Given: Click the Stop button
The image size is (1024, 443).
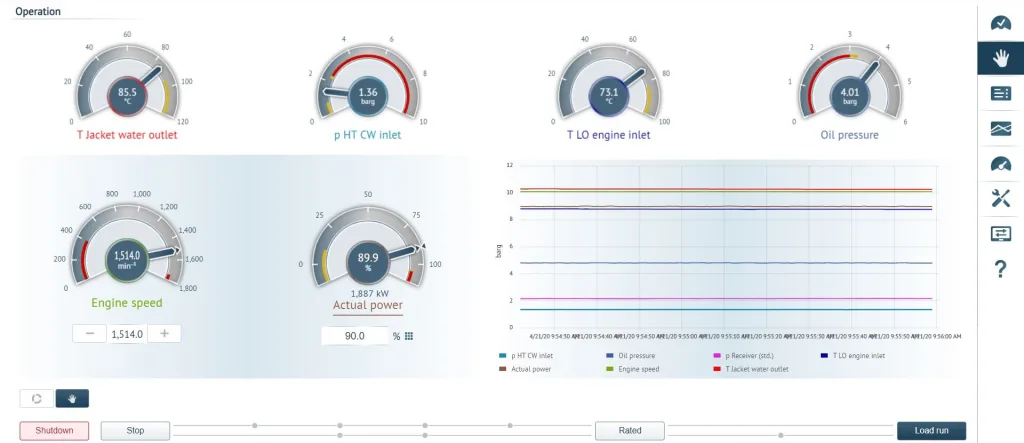Looking at the screenshot, I should point(135,431).
